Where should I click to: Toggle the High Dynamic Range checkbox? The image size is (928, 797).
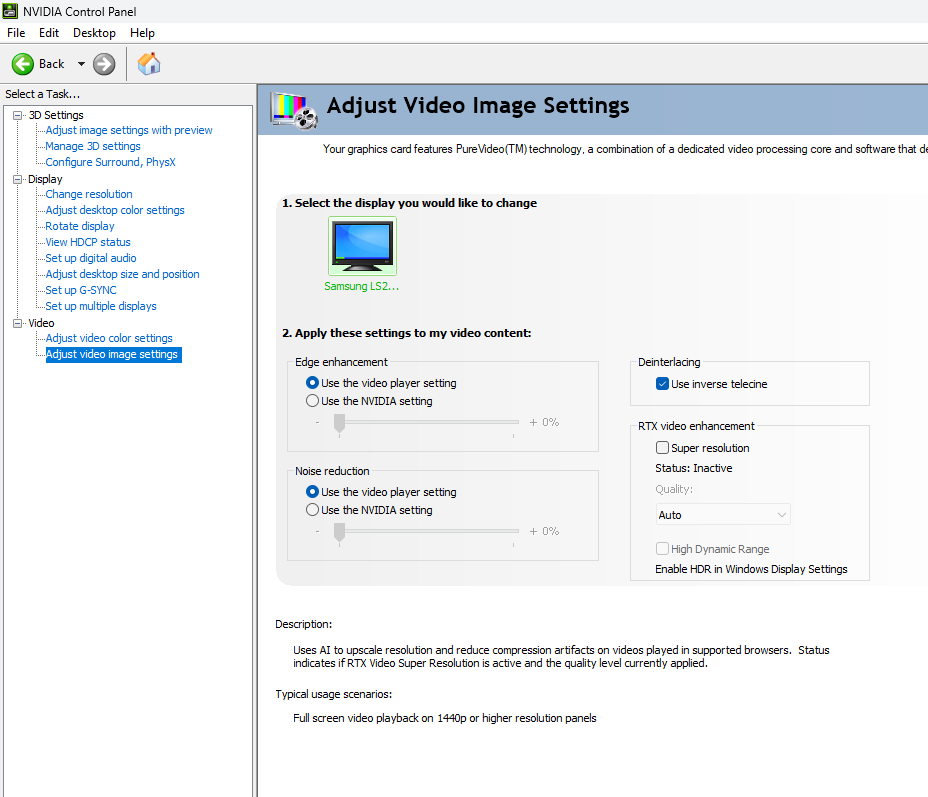(x=662, y=549)
